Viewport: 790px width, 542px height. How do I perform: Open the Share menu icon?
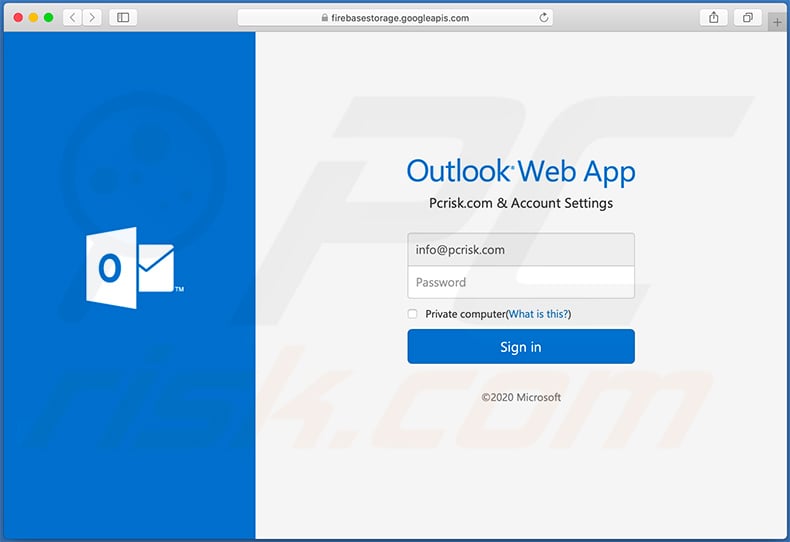pos(714,18)
